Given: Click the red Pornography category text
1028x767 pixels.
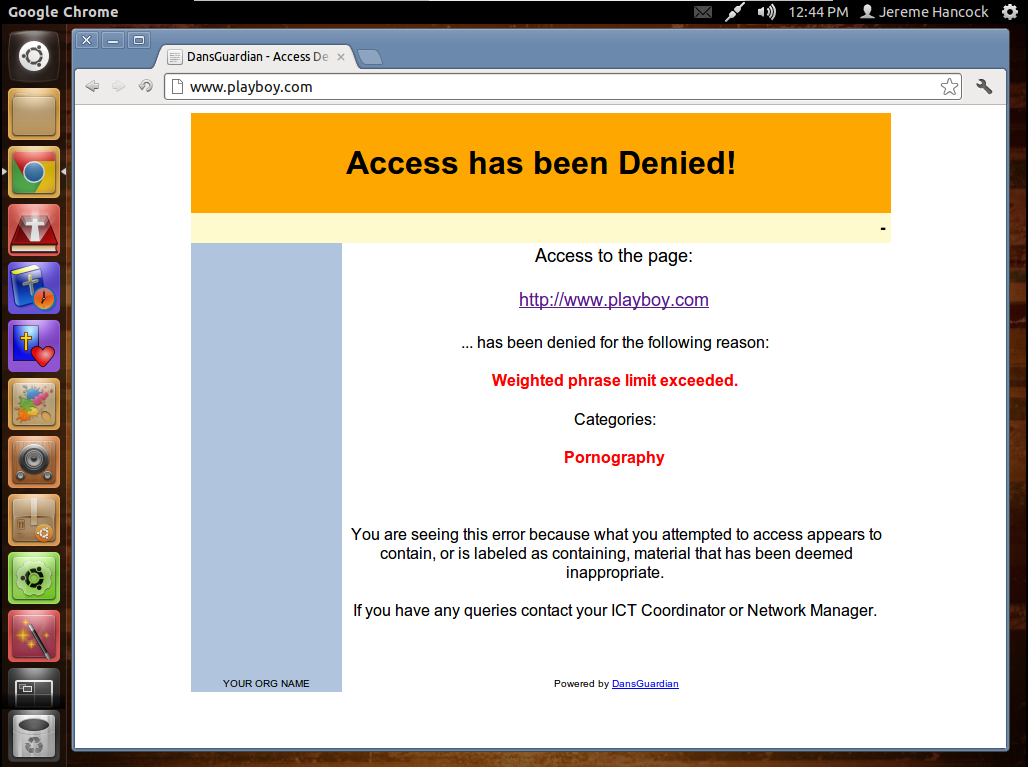Looking at the screenshot, I should [614, 458].
